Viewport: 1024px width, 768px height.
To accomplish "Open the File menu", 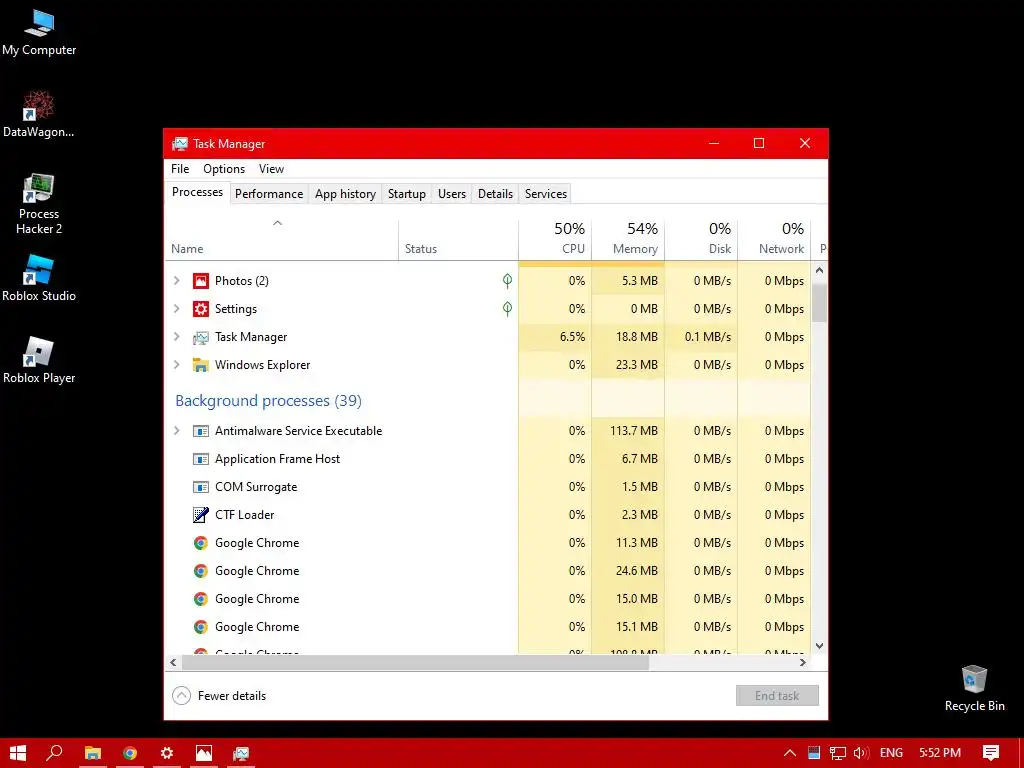I will tap(180, 168).
